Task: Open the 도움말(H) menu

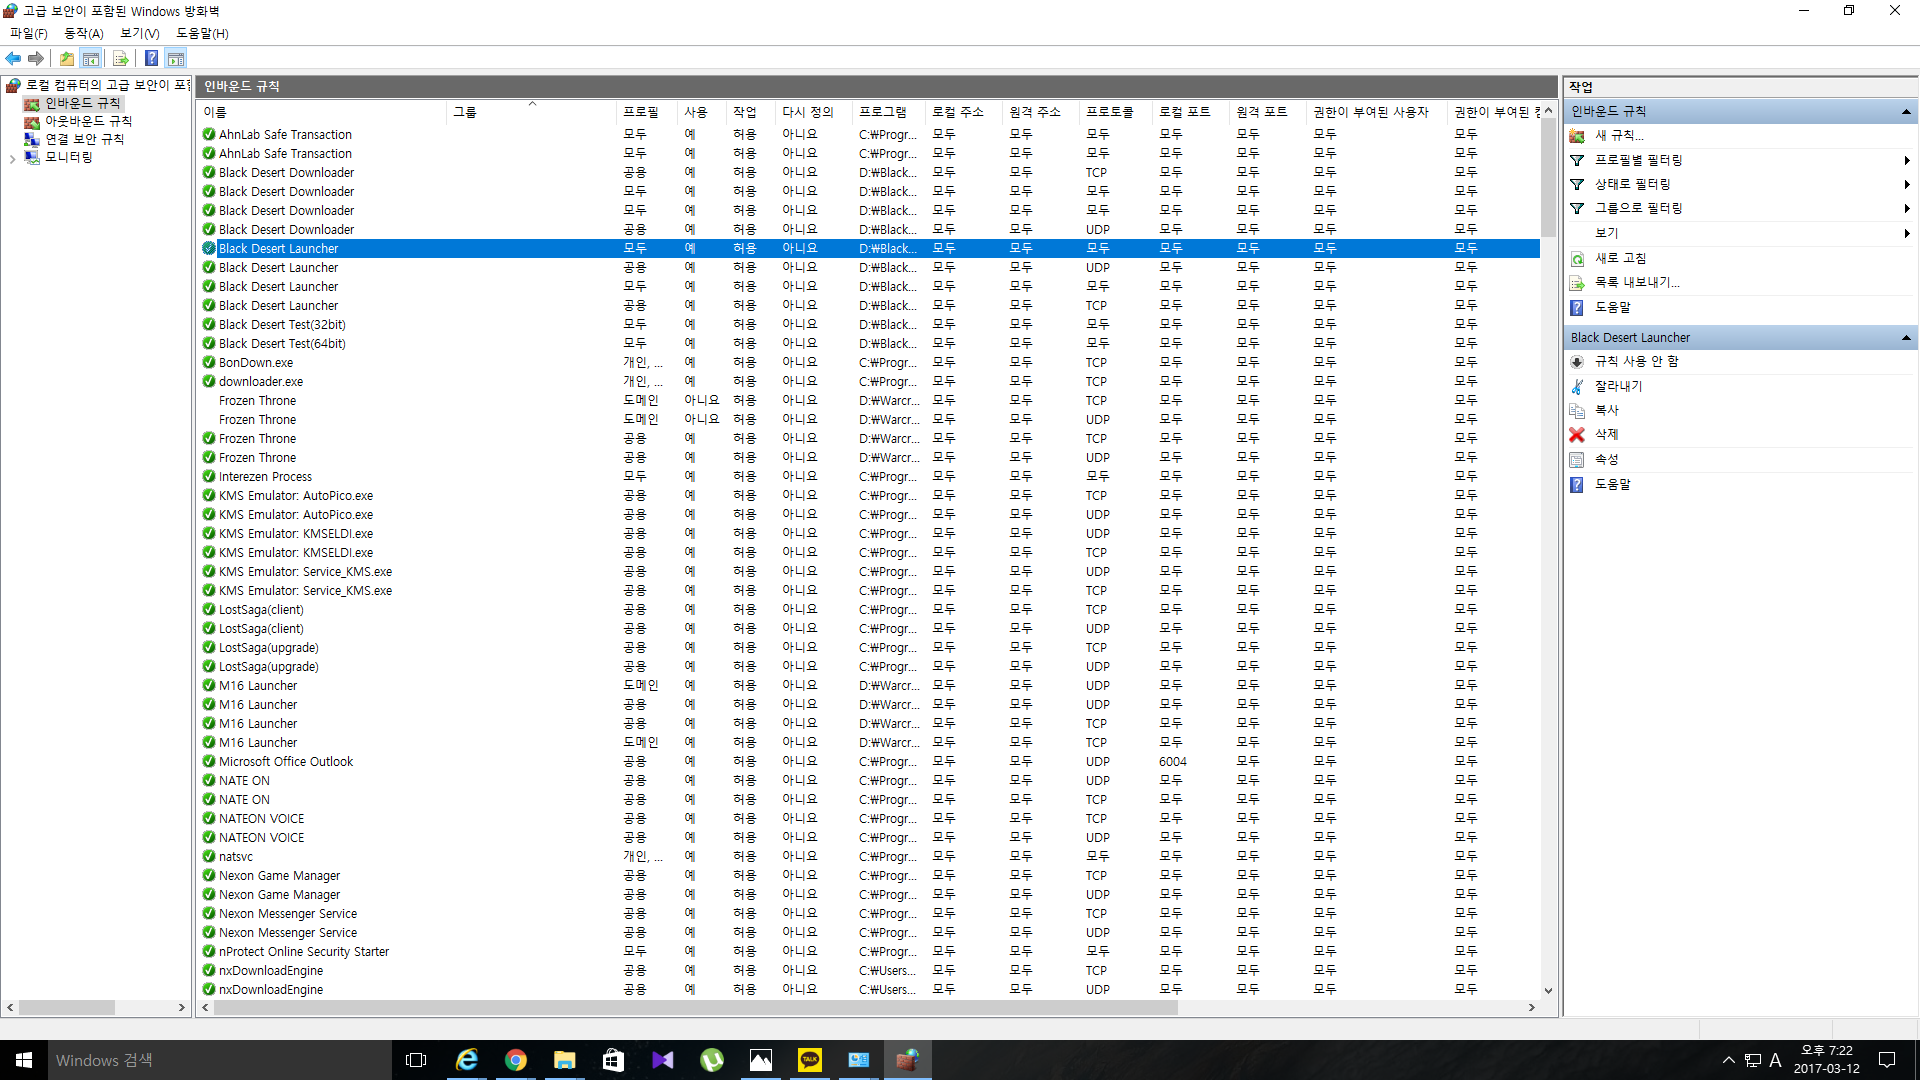Action: tap(203, 33)
